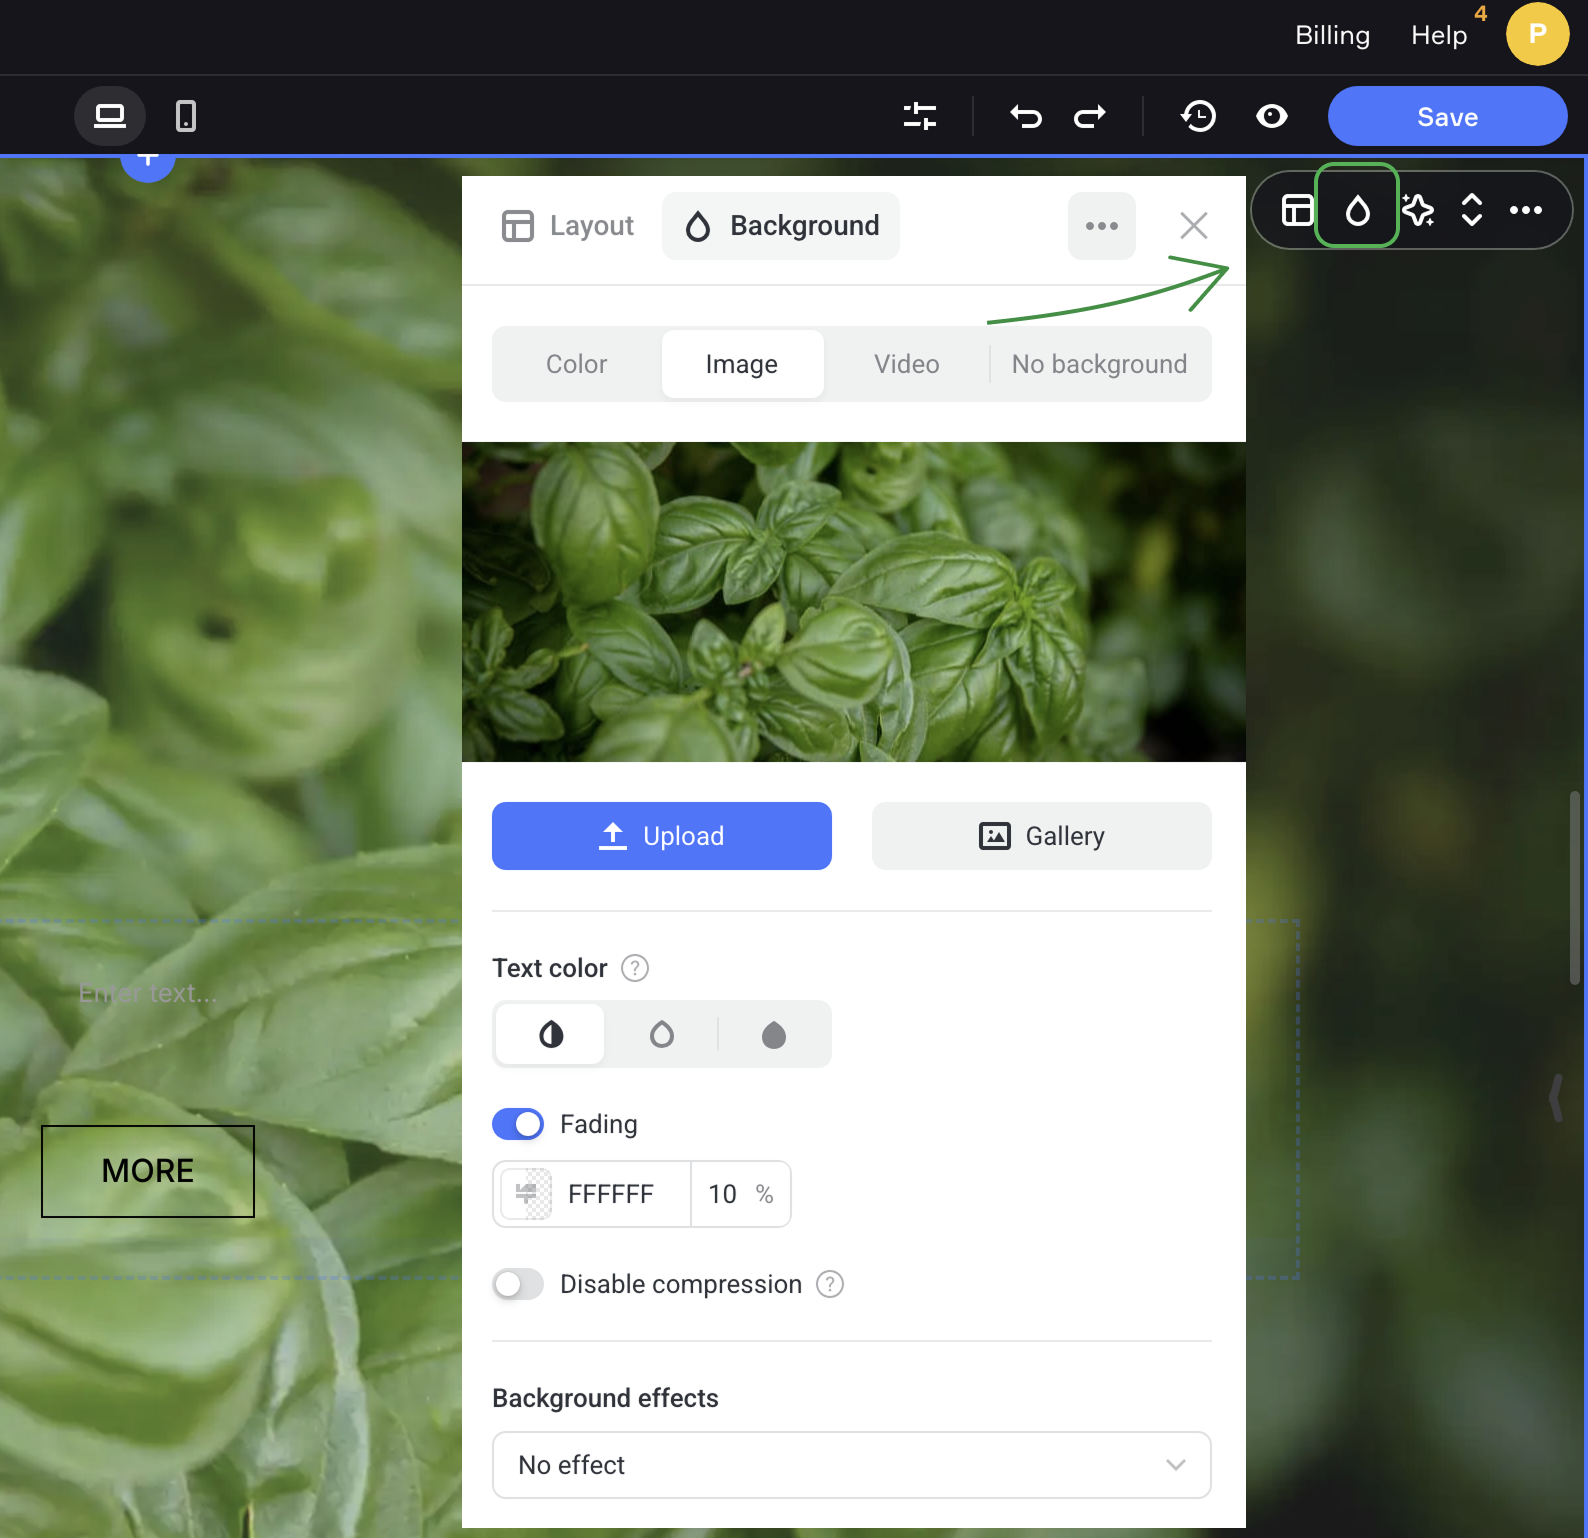Switch to the Layout tab

pos(568,226)
